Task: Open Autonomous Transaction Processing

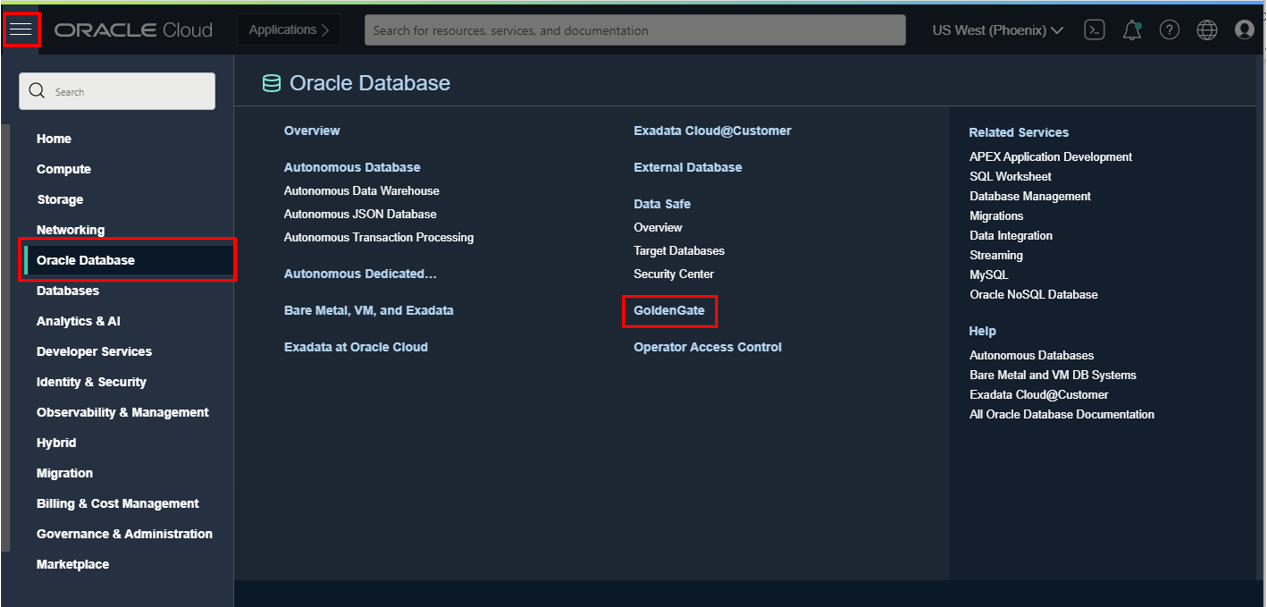Action: pyautogui.click(x=379, y=237)
